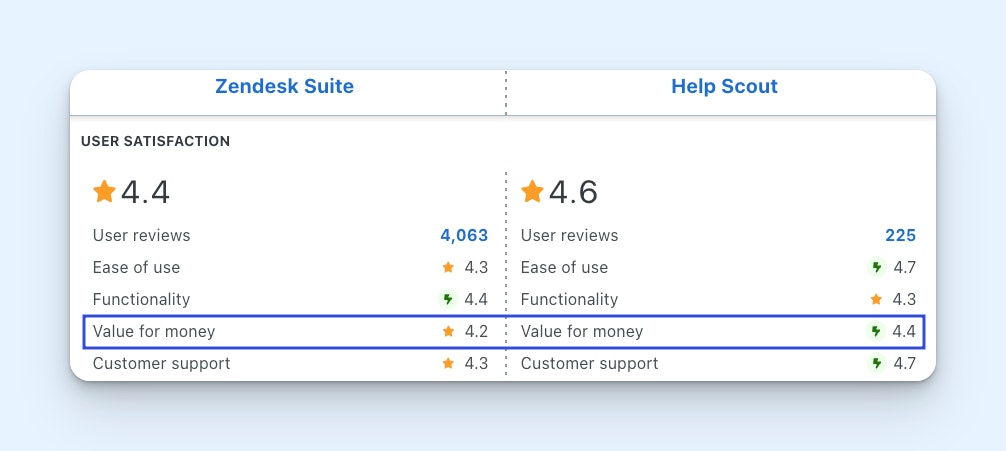
Task: Click the star icon for Zendesk Customer support
Action: tap(448, 364)
